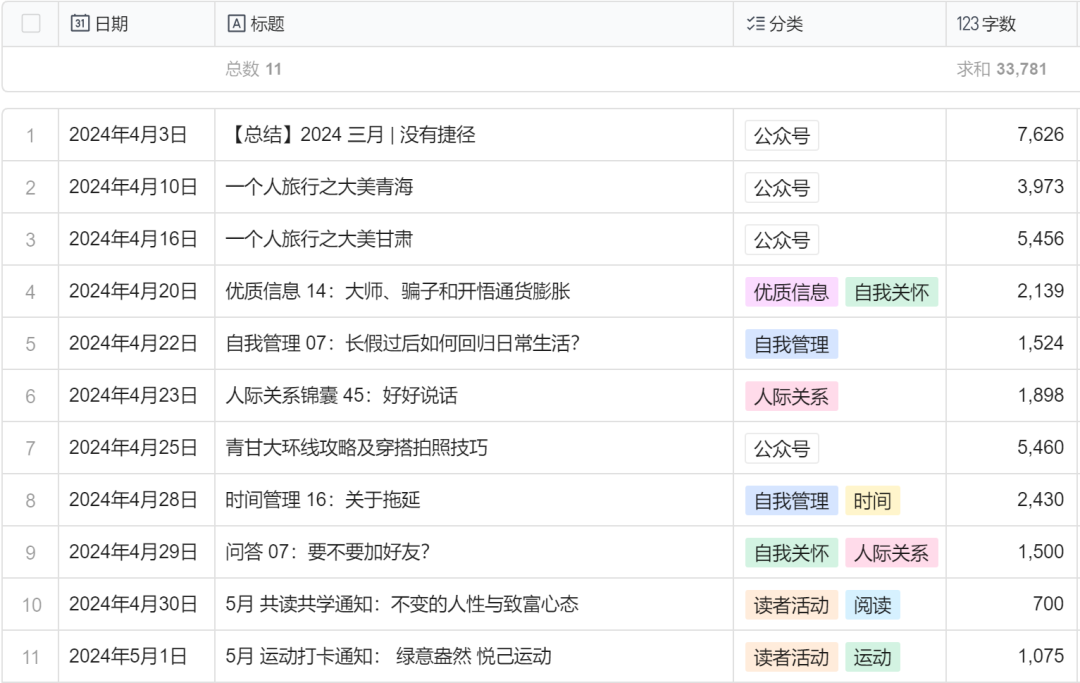Click the 自我关怀 tag in the 优质信息 14 row
The image size is (1080, 683).
tap(891, 292)
